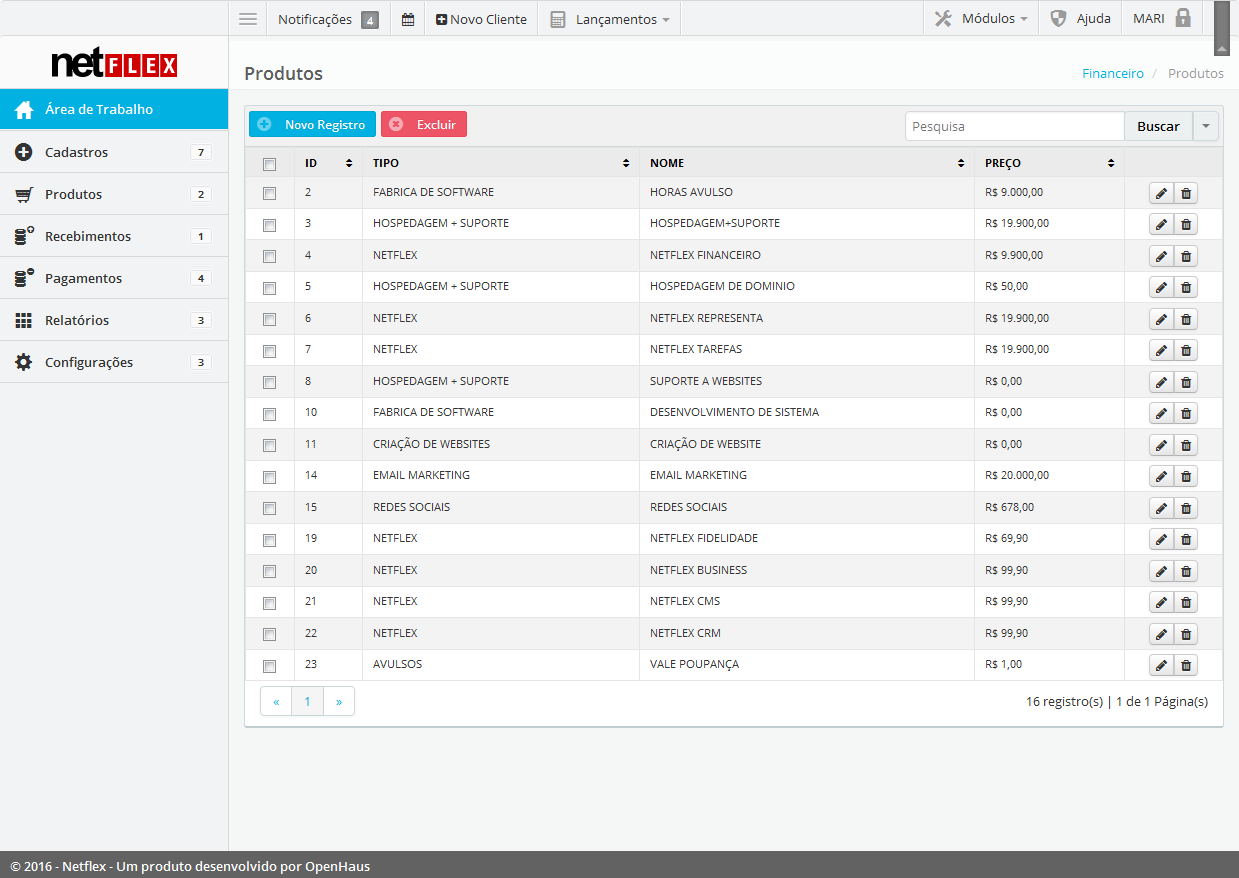The image size is (1239, 878).
Task: Open the dropdown arrow beside Buscar
Action: pos(1205,126)
